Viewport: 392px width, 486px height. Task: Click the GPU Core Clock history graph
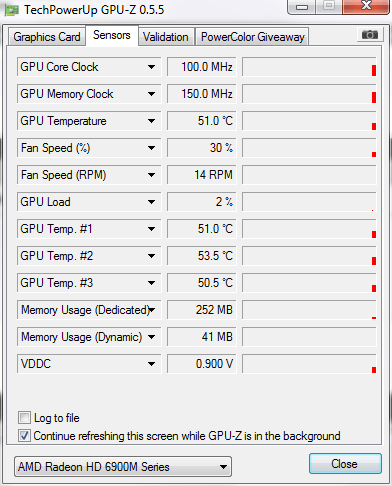click(309, 67)
